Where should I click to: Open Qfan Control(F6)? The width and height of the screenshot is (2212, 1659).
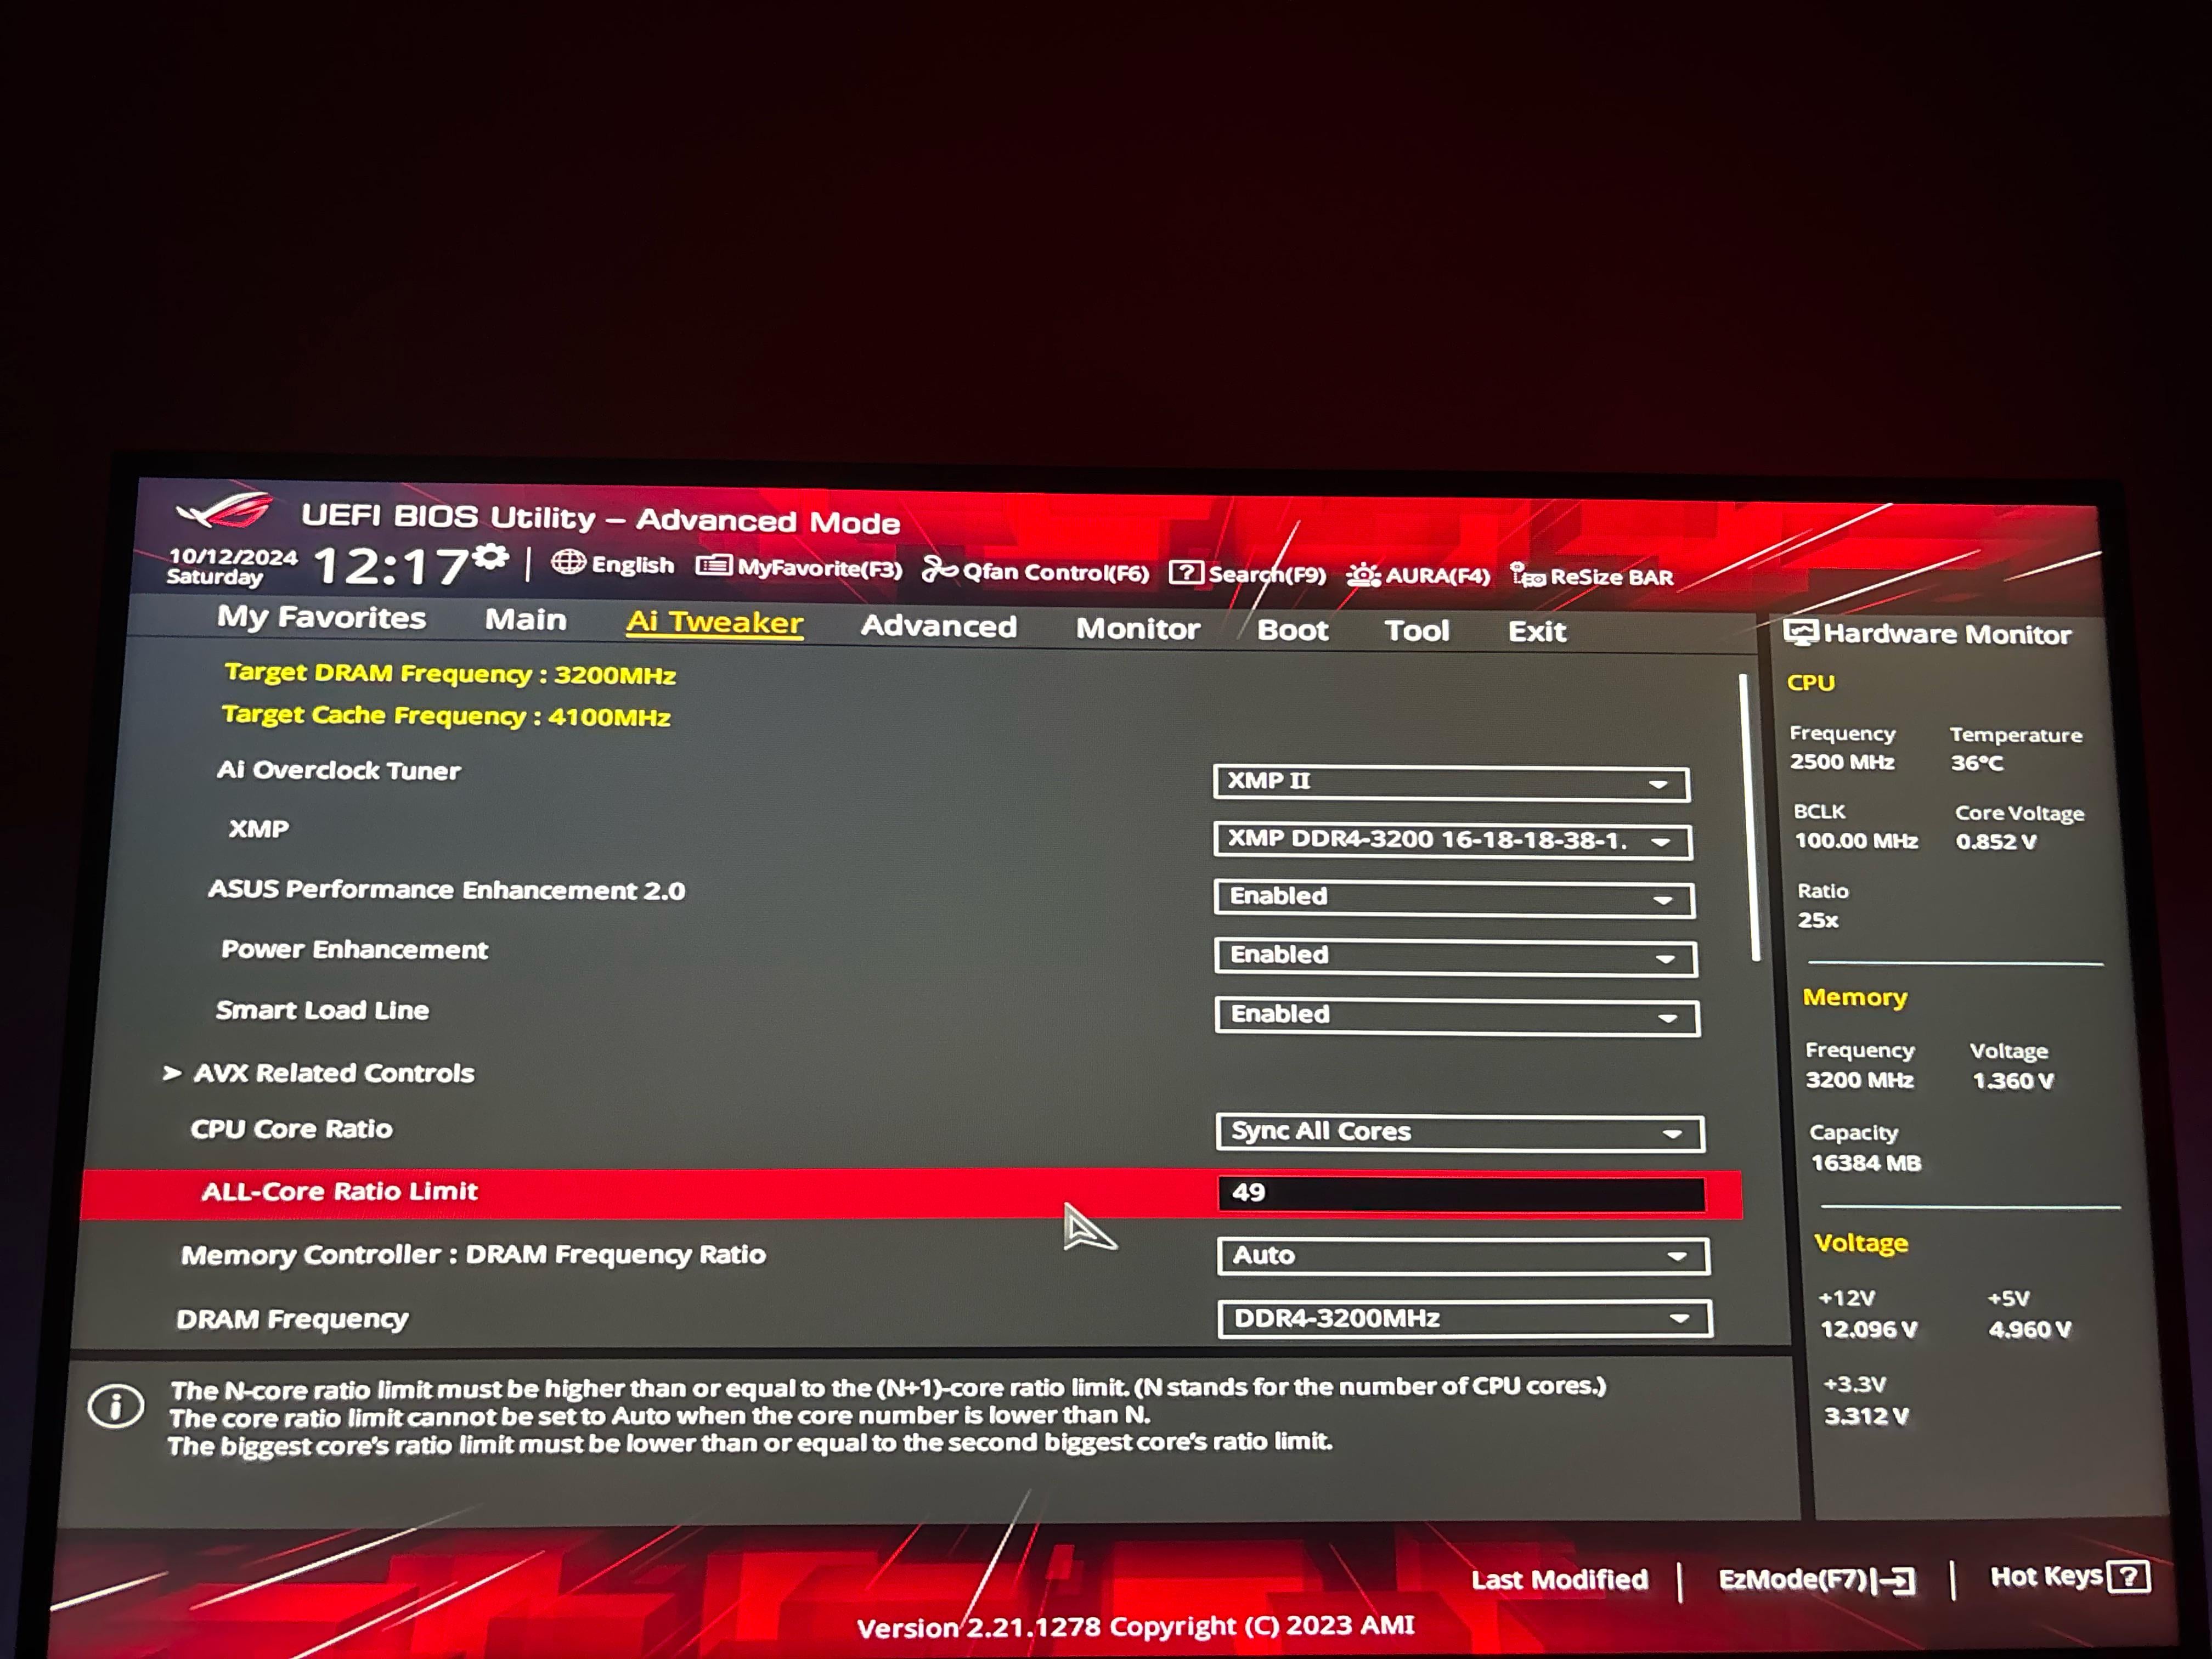tap(1035, 571)
